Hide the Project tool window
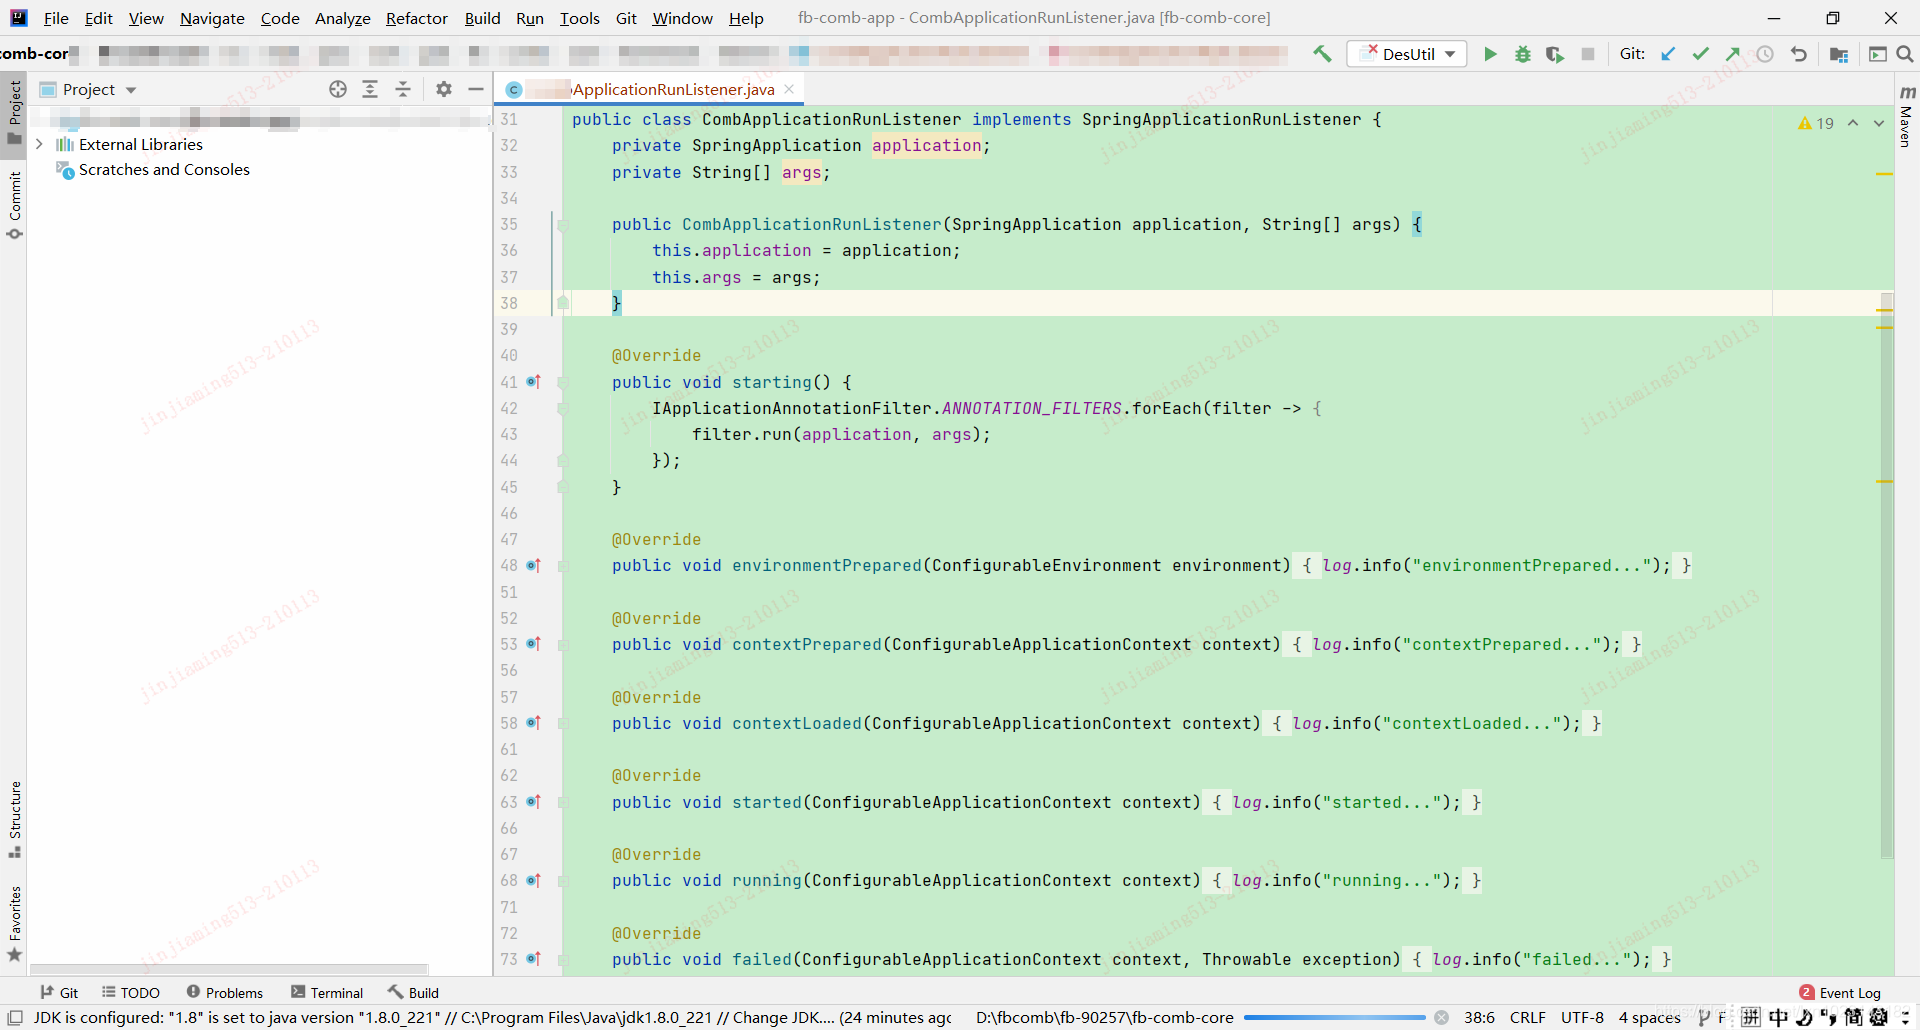Viewport: 1920px width, 1030px height. coord(476,89)
